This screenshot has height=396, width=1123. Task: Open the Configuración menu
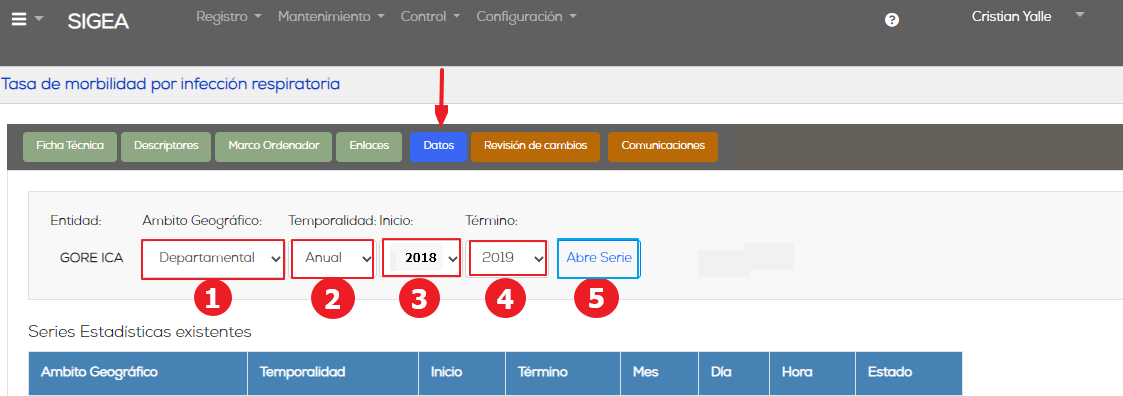coord(526,16)
